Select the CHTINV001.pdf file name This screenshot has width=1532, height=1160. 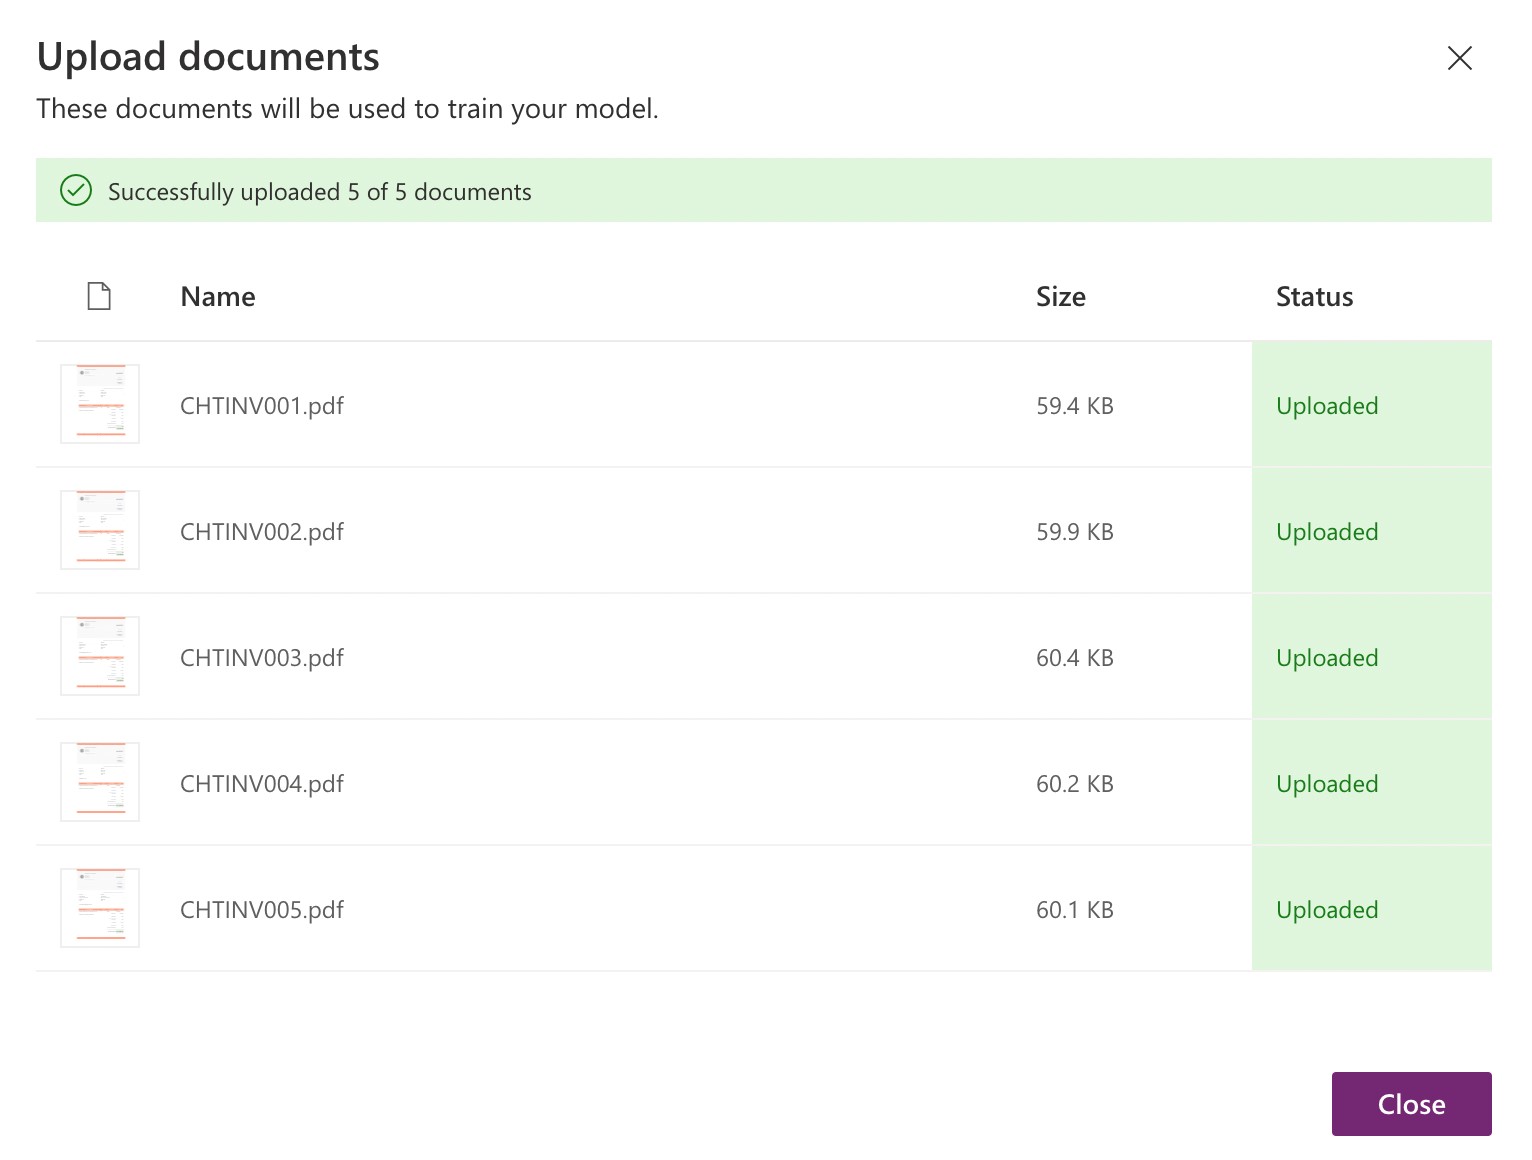click(x=261, y=406)
